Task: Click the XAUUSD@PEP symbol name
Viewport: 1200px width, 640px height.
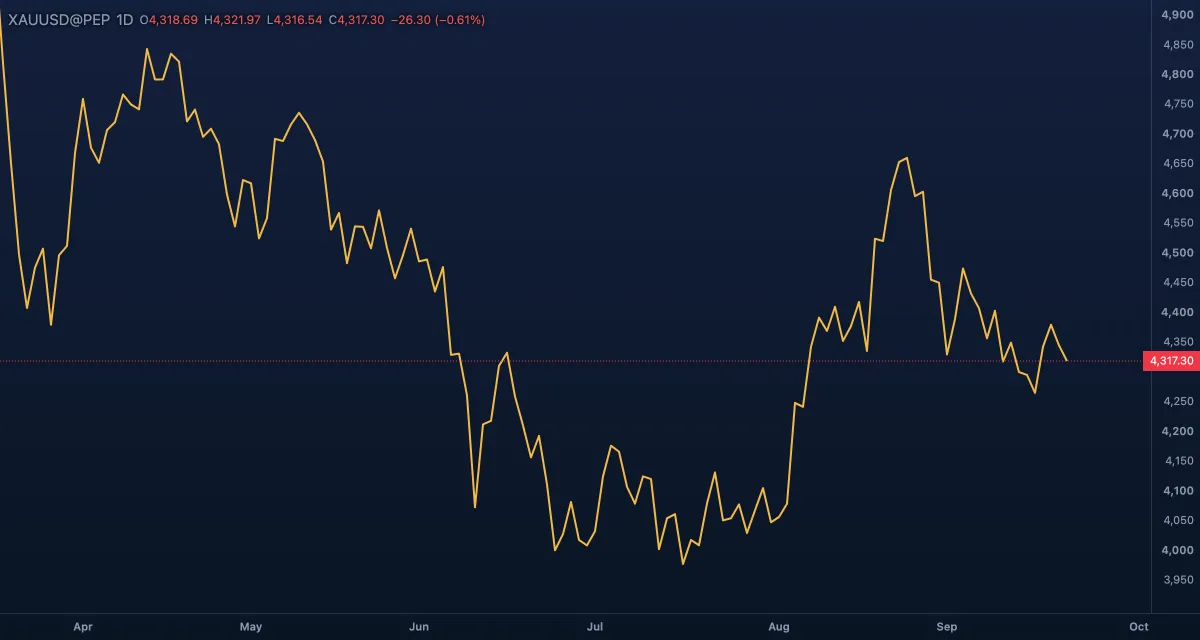Action: click(x=59, y=20)
